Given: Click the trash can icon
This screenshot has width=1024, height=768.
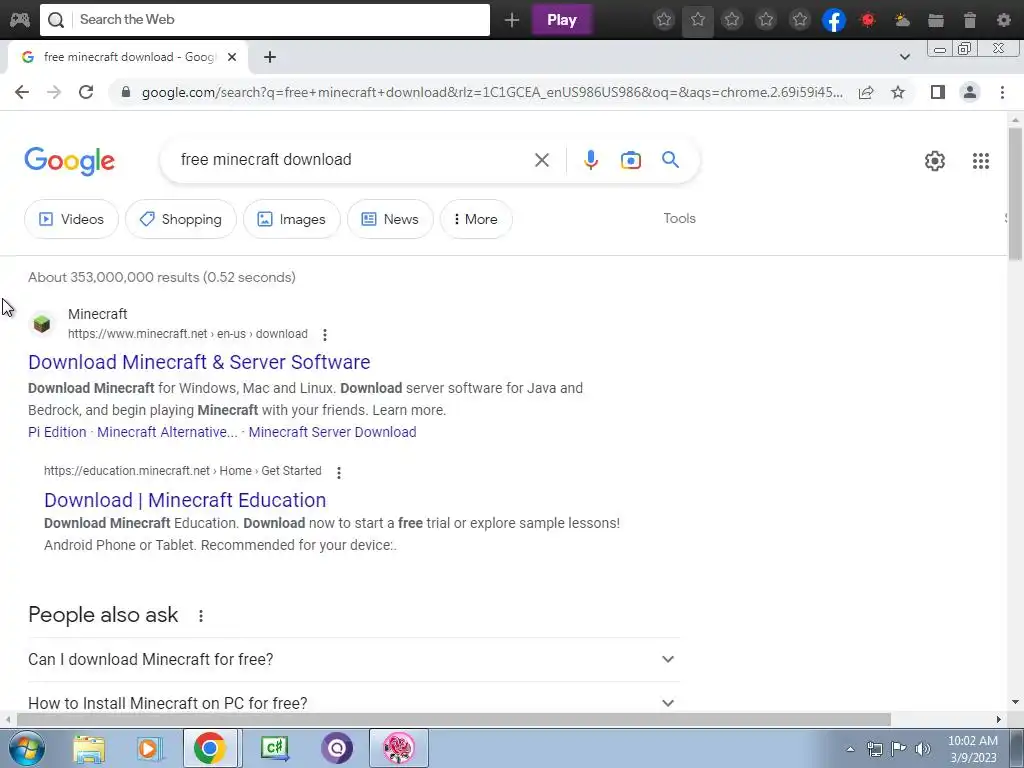Looking at the screenshot, I should tap(970, 20).
